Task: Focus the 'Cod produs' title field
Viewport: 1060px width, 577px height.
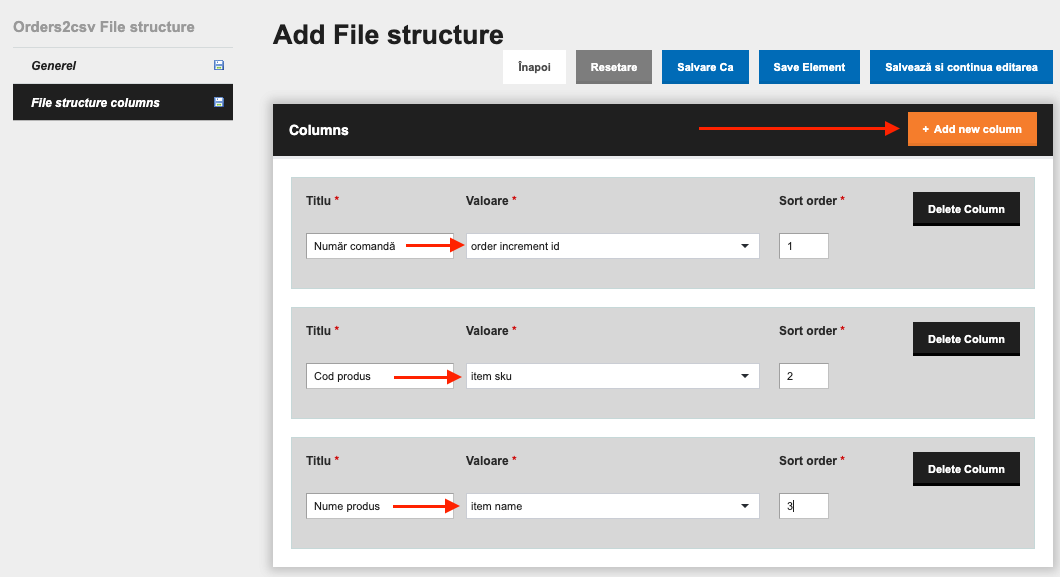Action: click(379, 376)
